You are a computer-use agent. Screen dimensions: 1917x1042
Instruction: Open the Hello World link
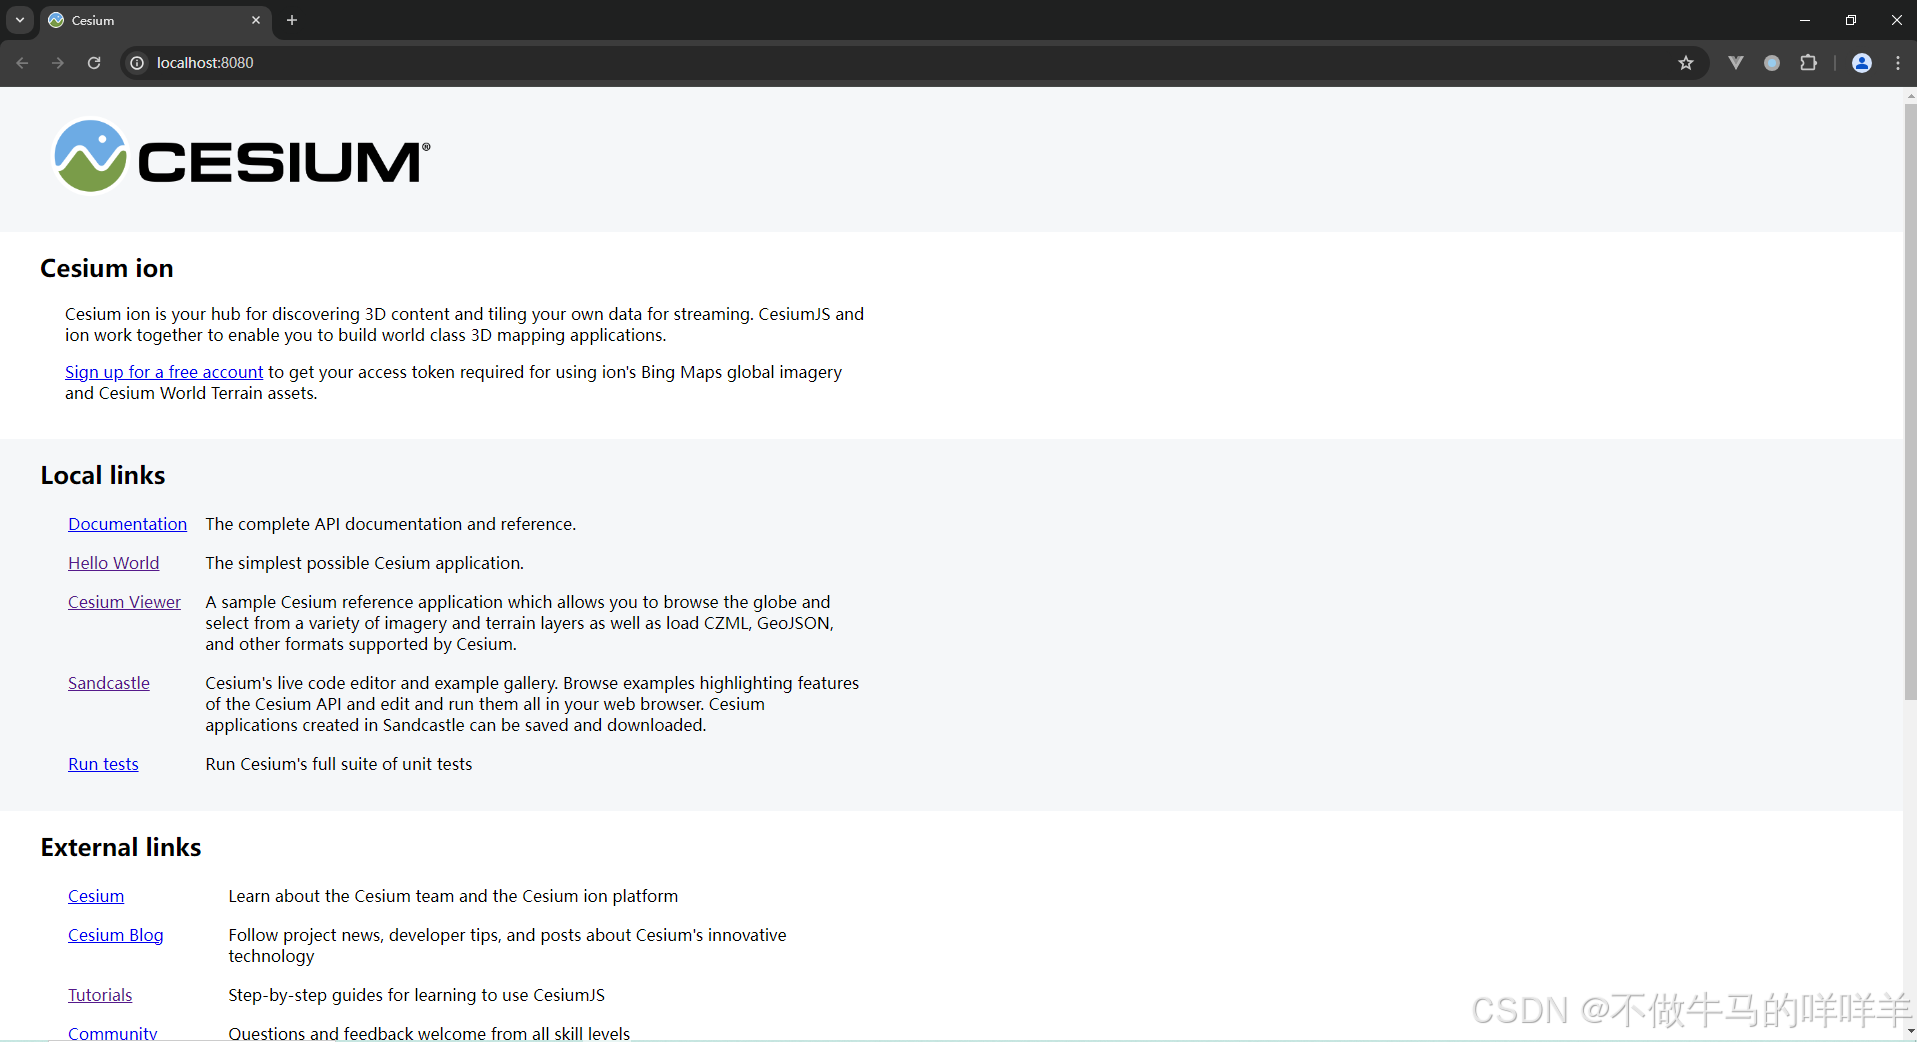(x=113, y=563)
